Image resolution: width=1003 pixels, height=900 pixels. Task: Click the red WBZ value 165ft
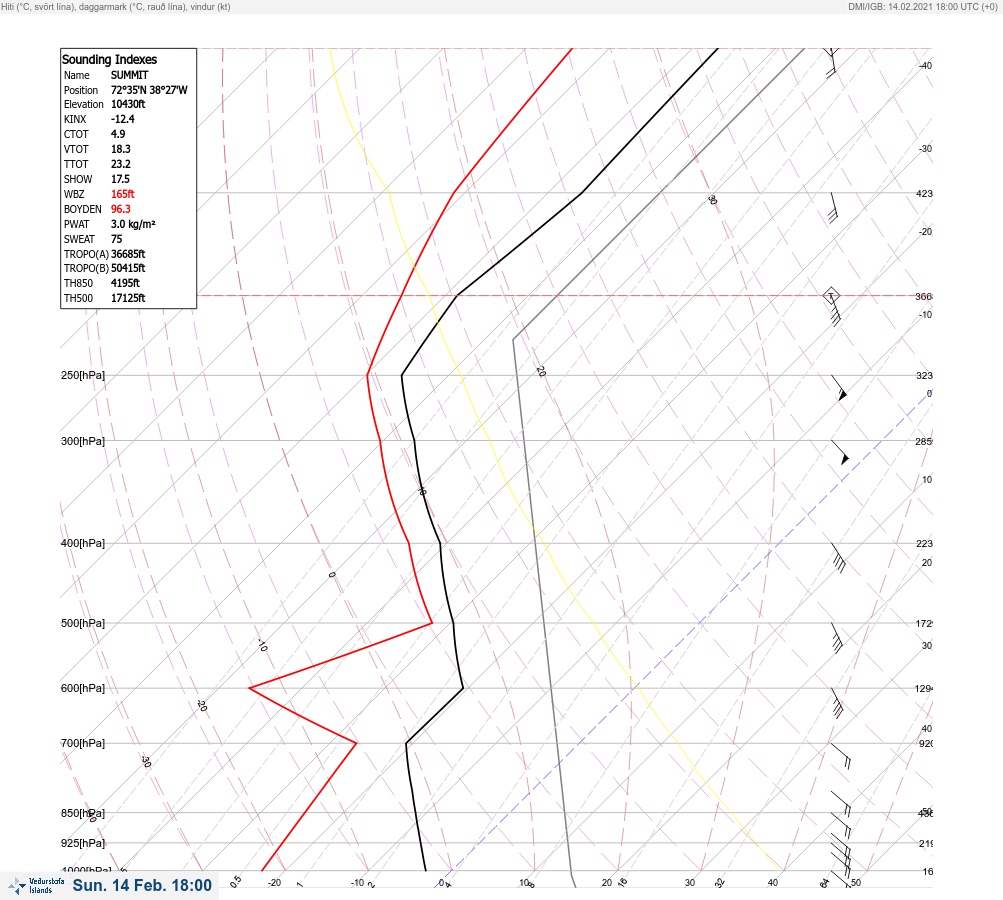122,194
